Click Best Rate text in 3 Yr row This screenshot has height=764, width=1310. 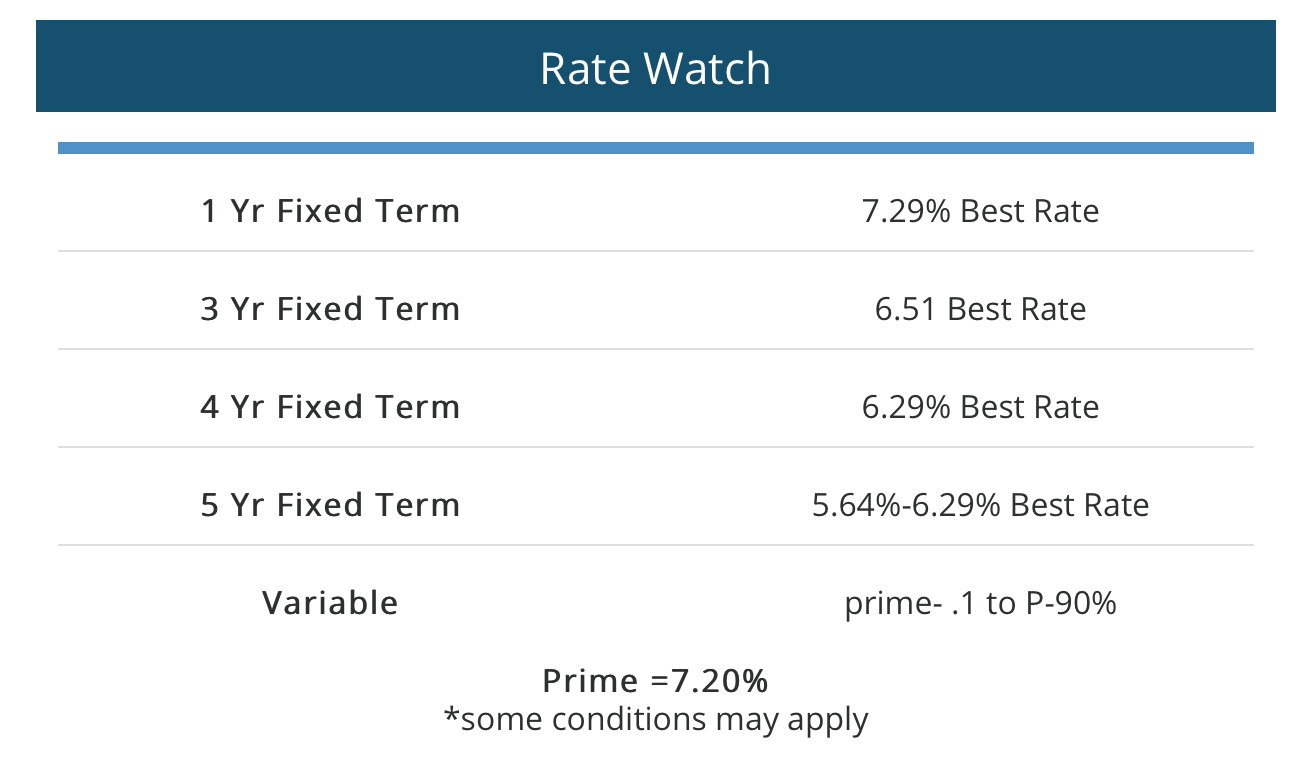[x=1016, y=309]
